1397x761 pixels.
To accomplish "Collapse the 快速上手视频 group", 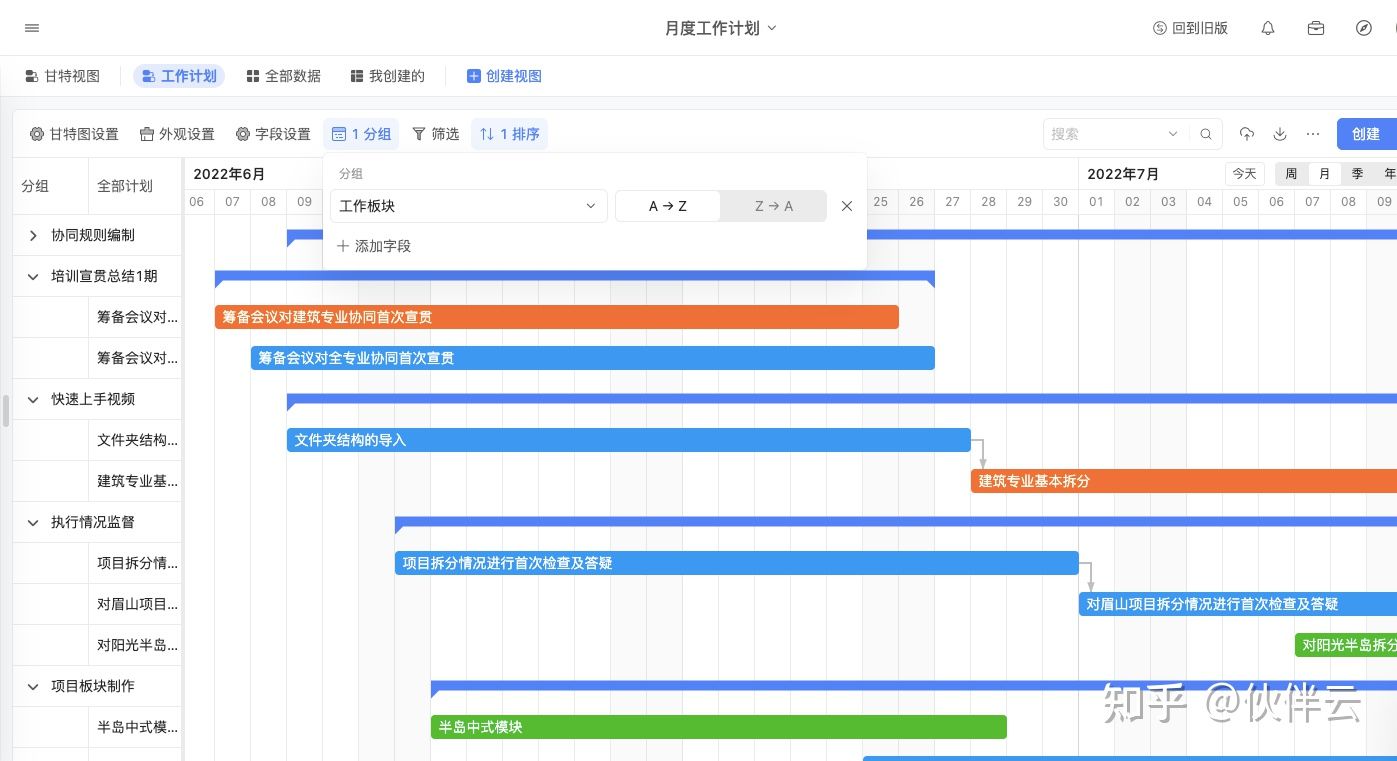I will tap(33, 399).
